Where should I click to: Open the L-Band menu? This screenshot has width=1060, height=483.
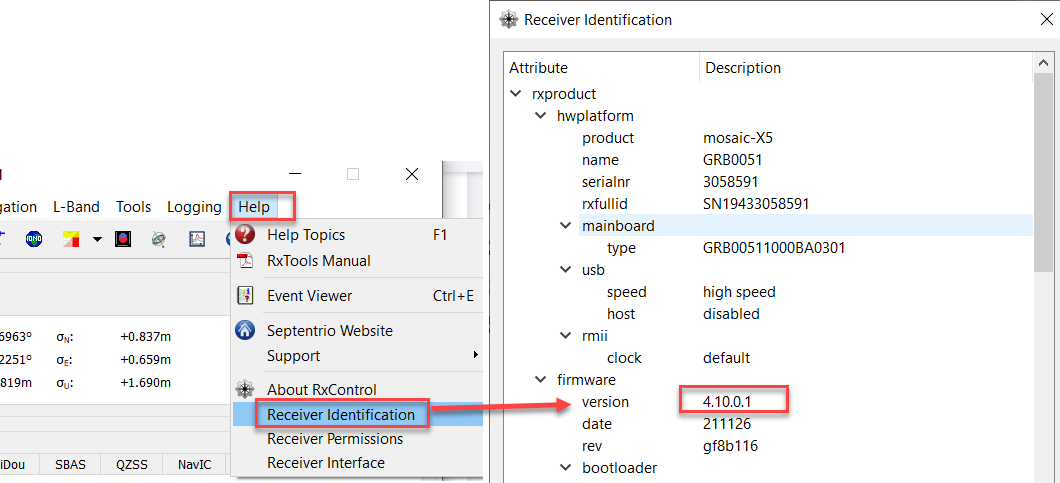[76, 207]
